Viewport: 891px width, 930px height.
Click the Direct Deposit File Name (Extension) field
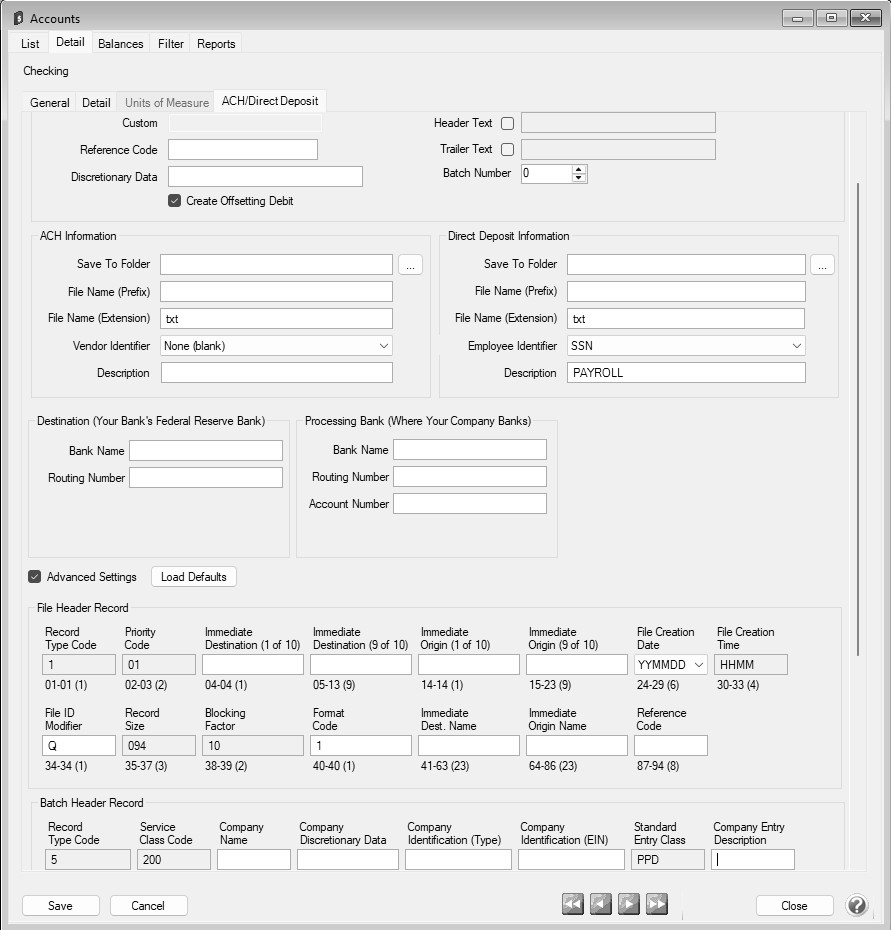click(x=686, y=319)
